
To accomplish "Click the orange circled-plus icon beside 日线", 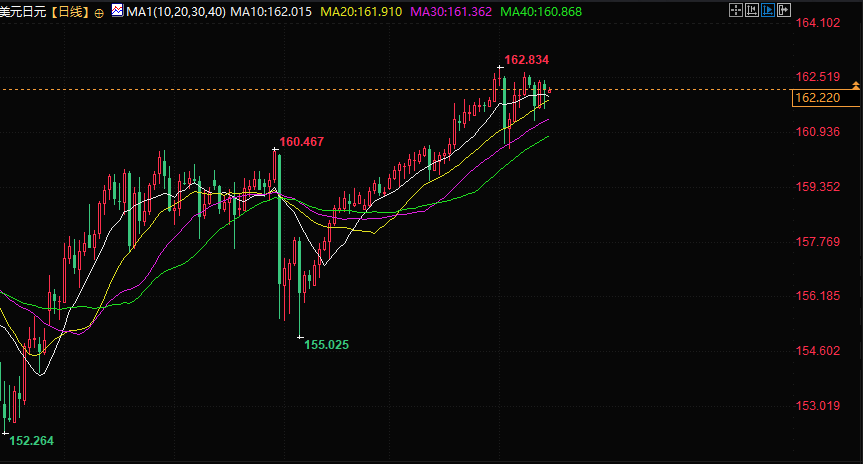I will (99, 13).
